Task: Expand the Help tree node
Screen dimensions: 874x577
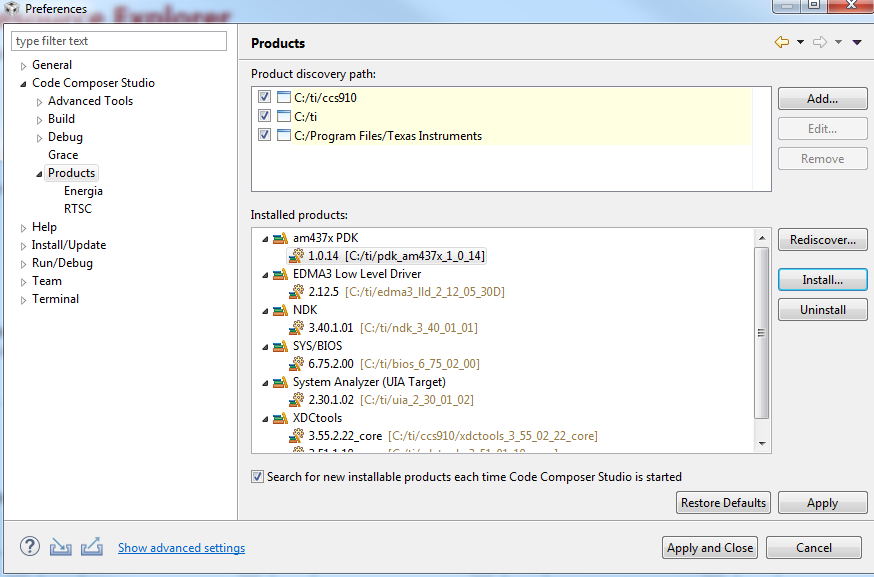Action: [23, 228]
